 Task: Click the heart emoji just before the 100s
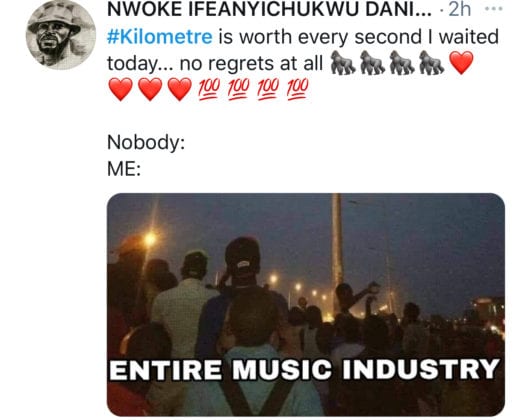click(180, 89)
